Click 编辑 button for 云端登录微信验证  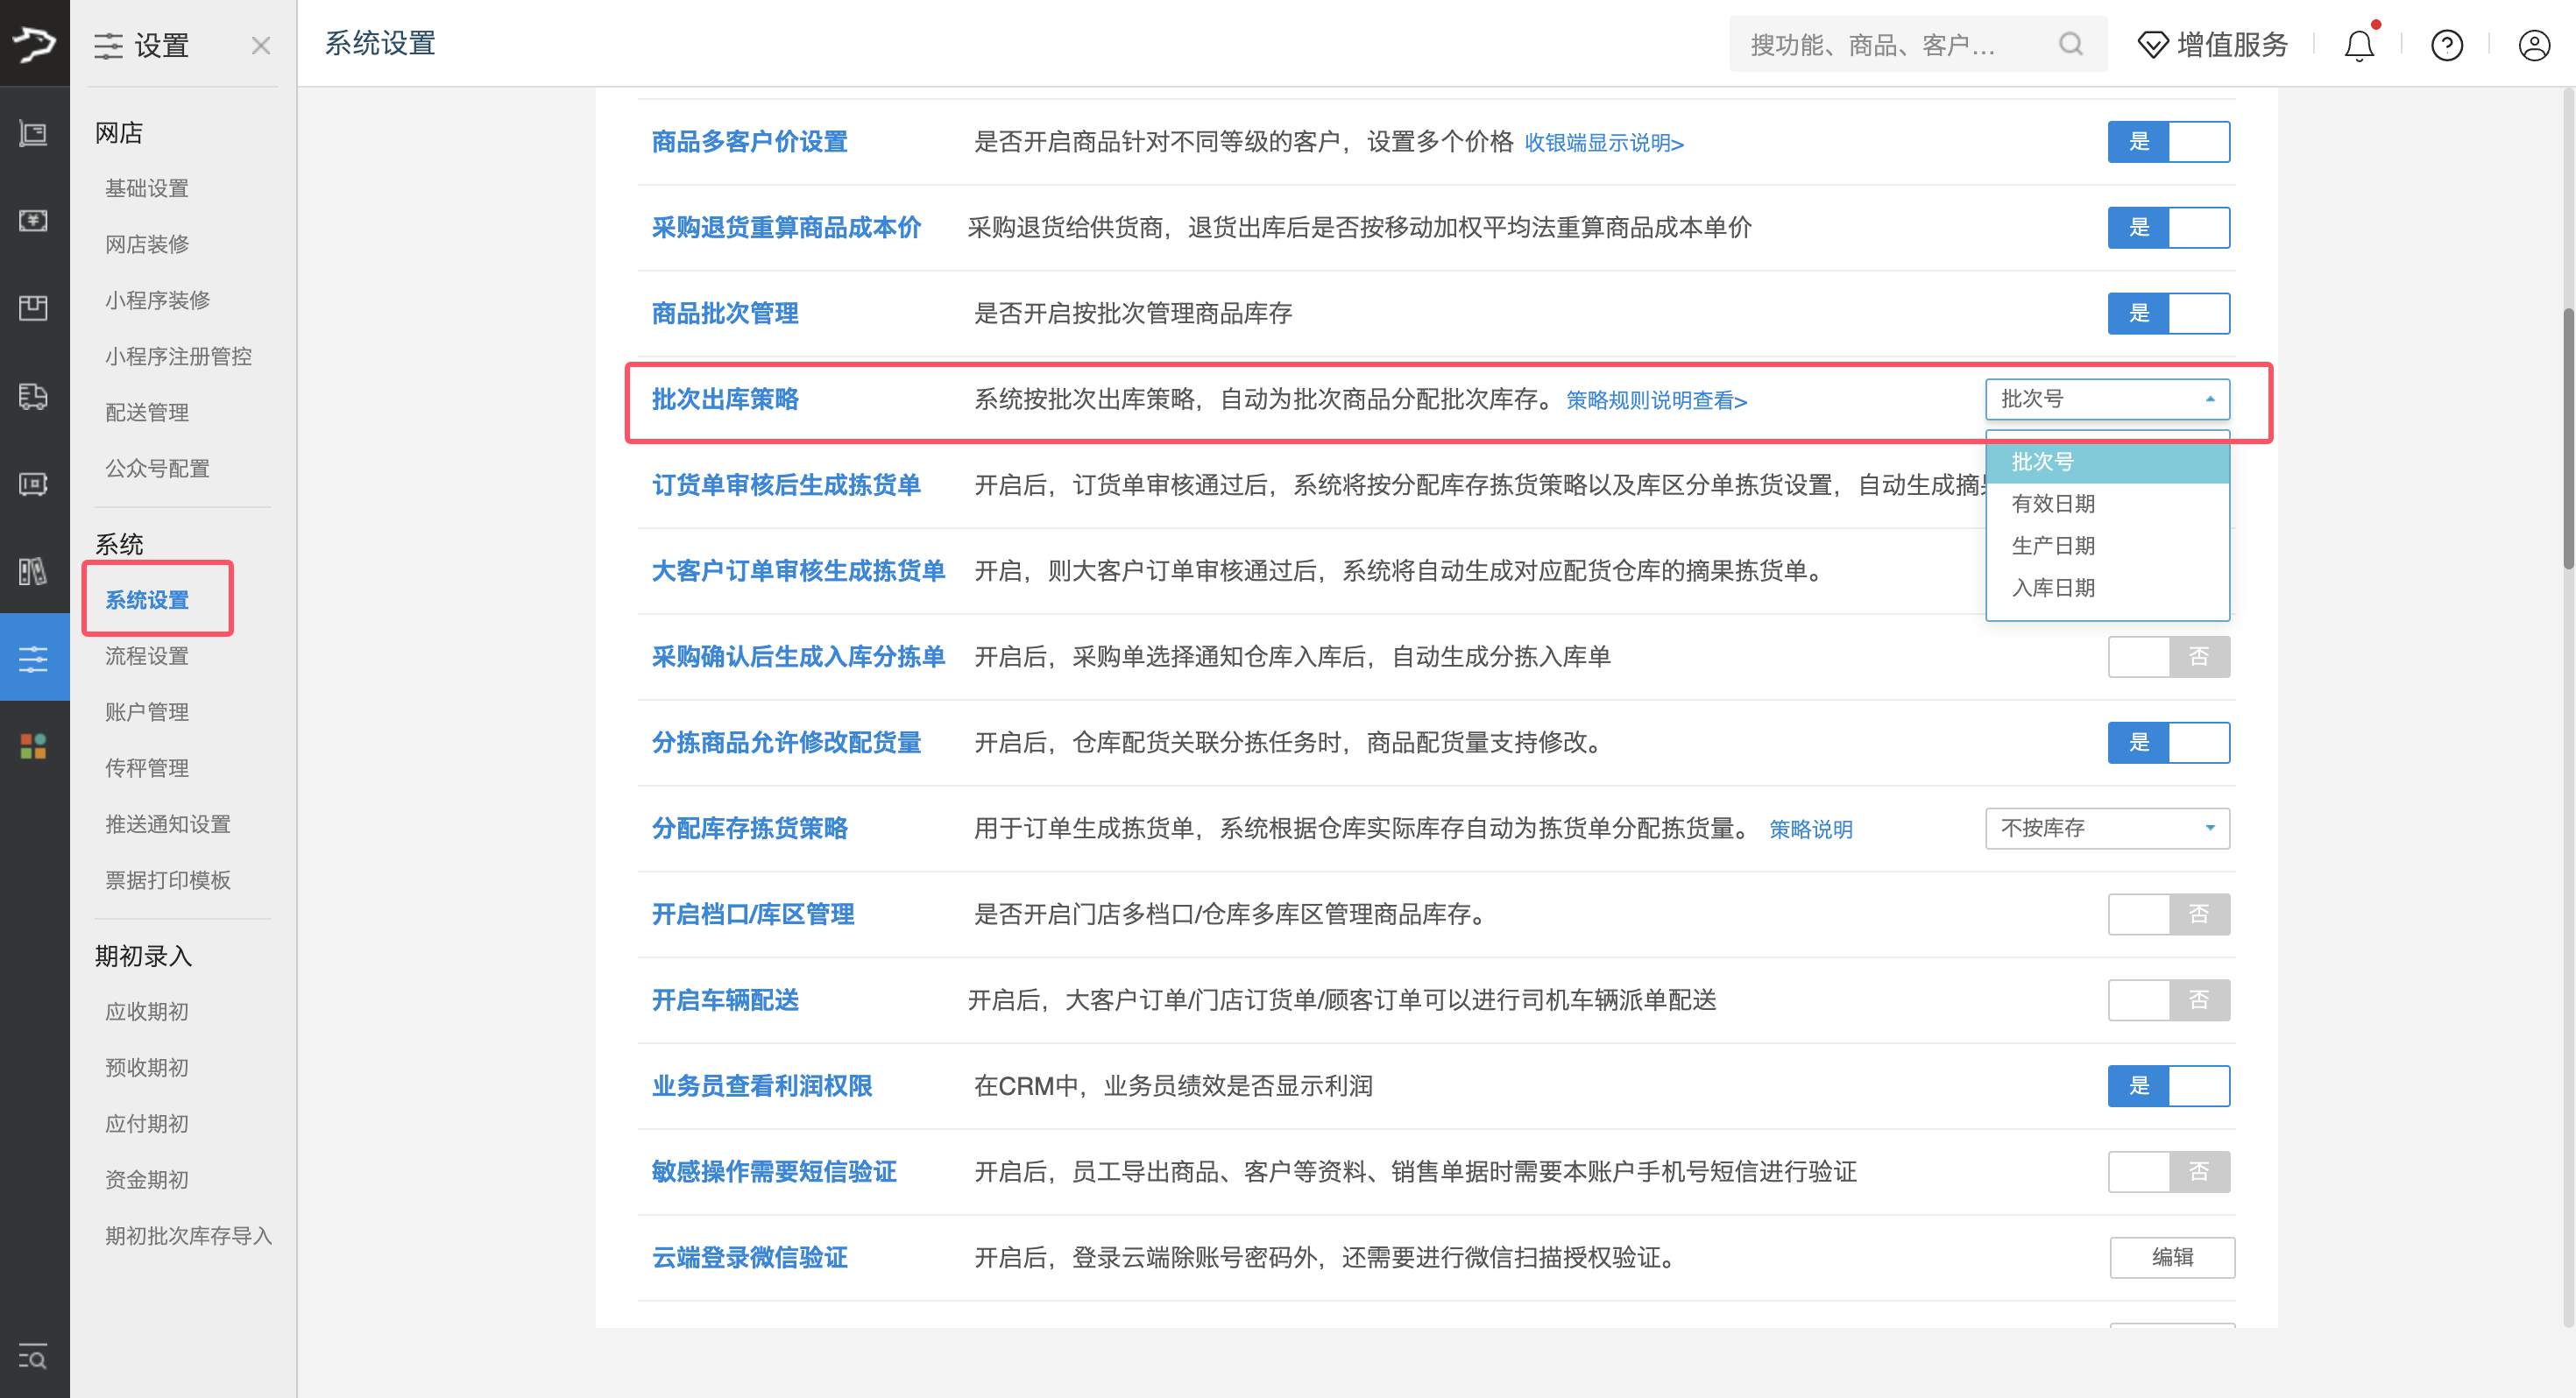coord(2172,1257)
